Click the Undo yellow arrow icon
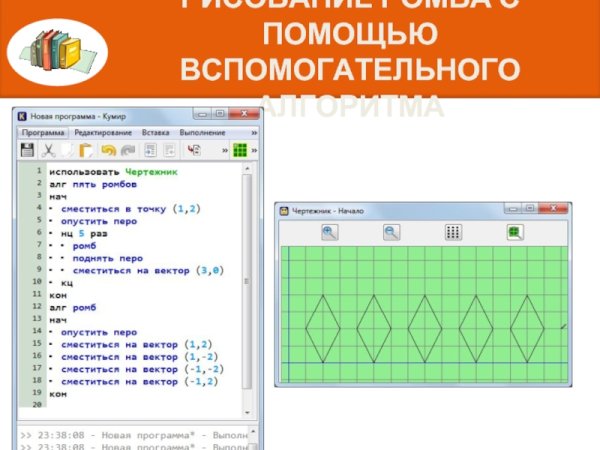Image resolution: width=600 pixels, height=450 pixels. coord(108,150)
